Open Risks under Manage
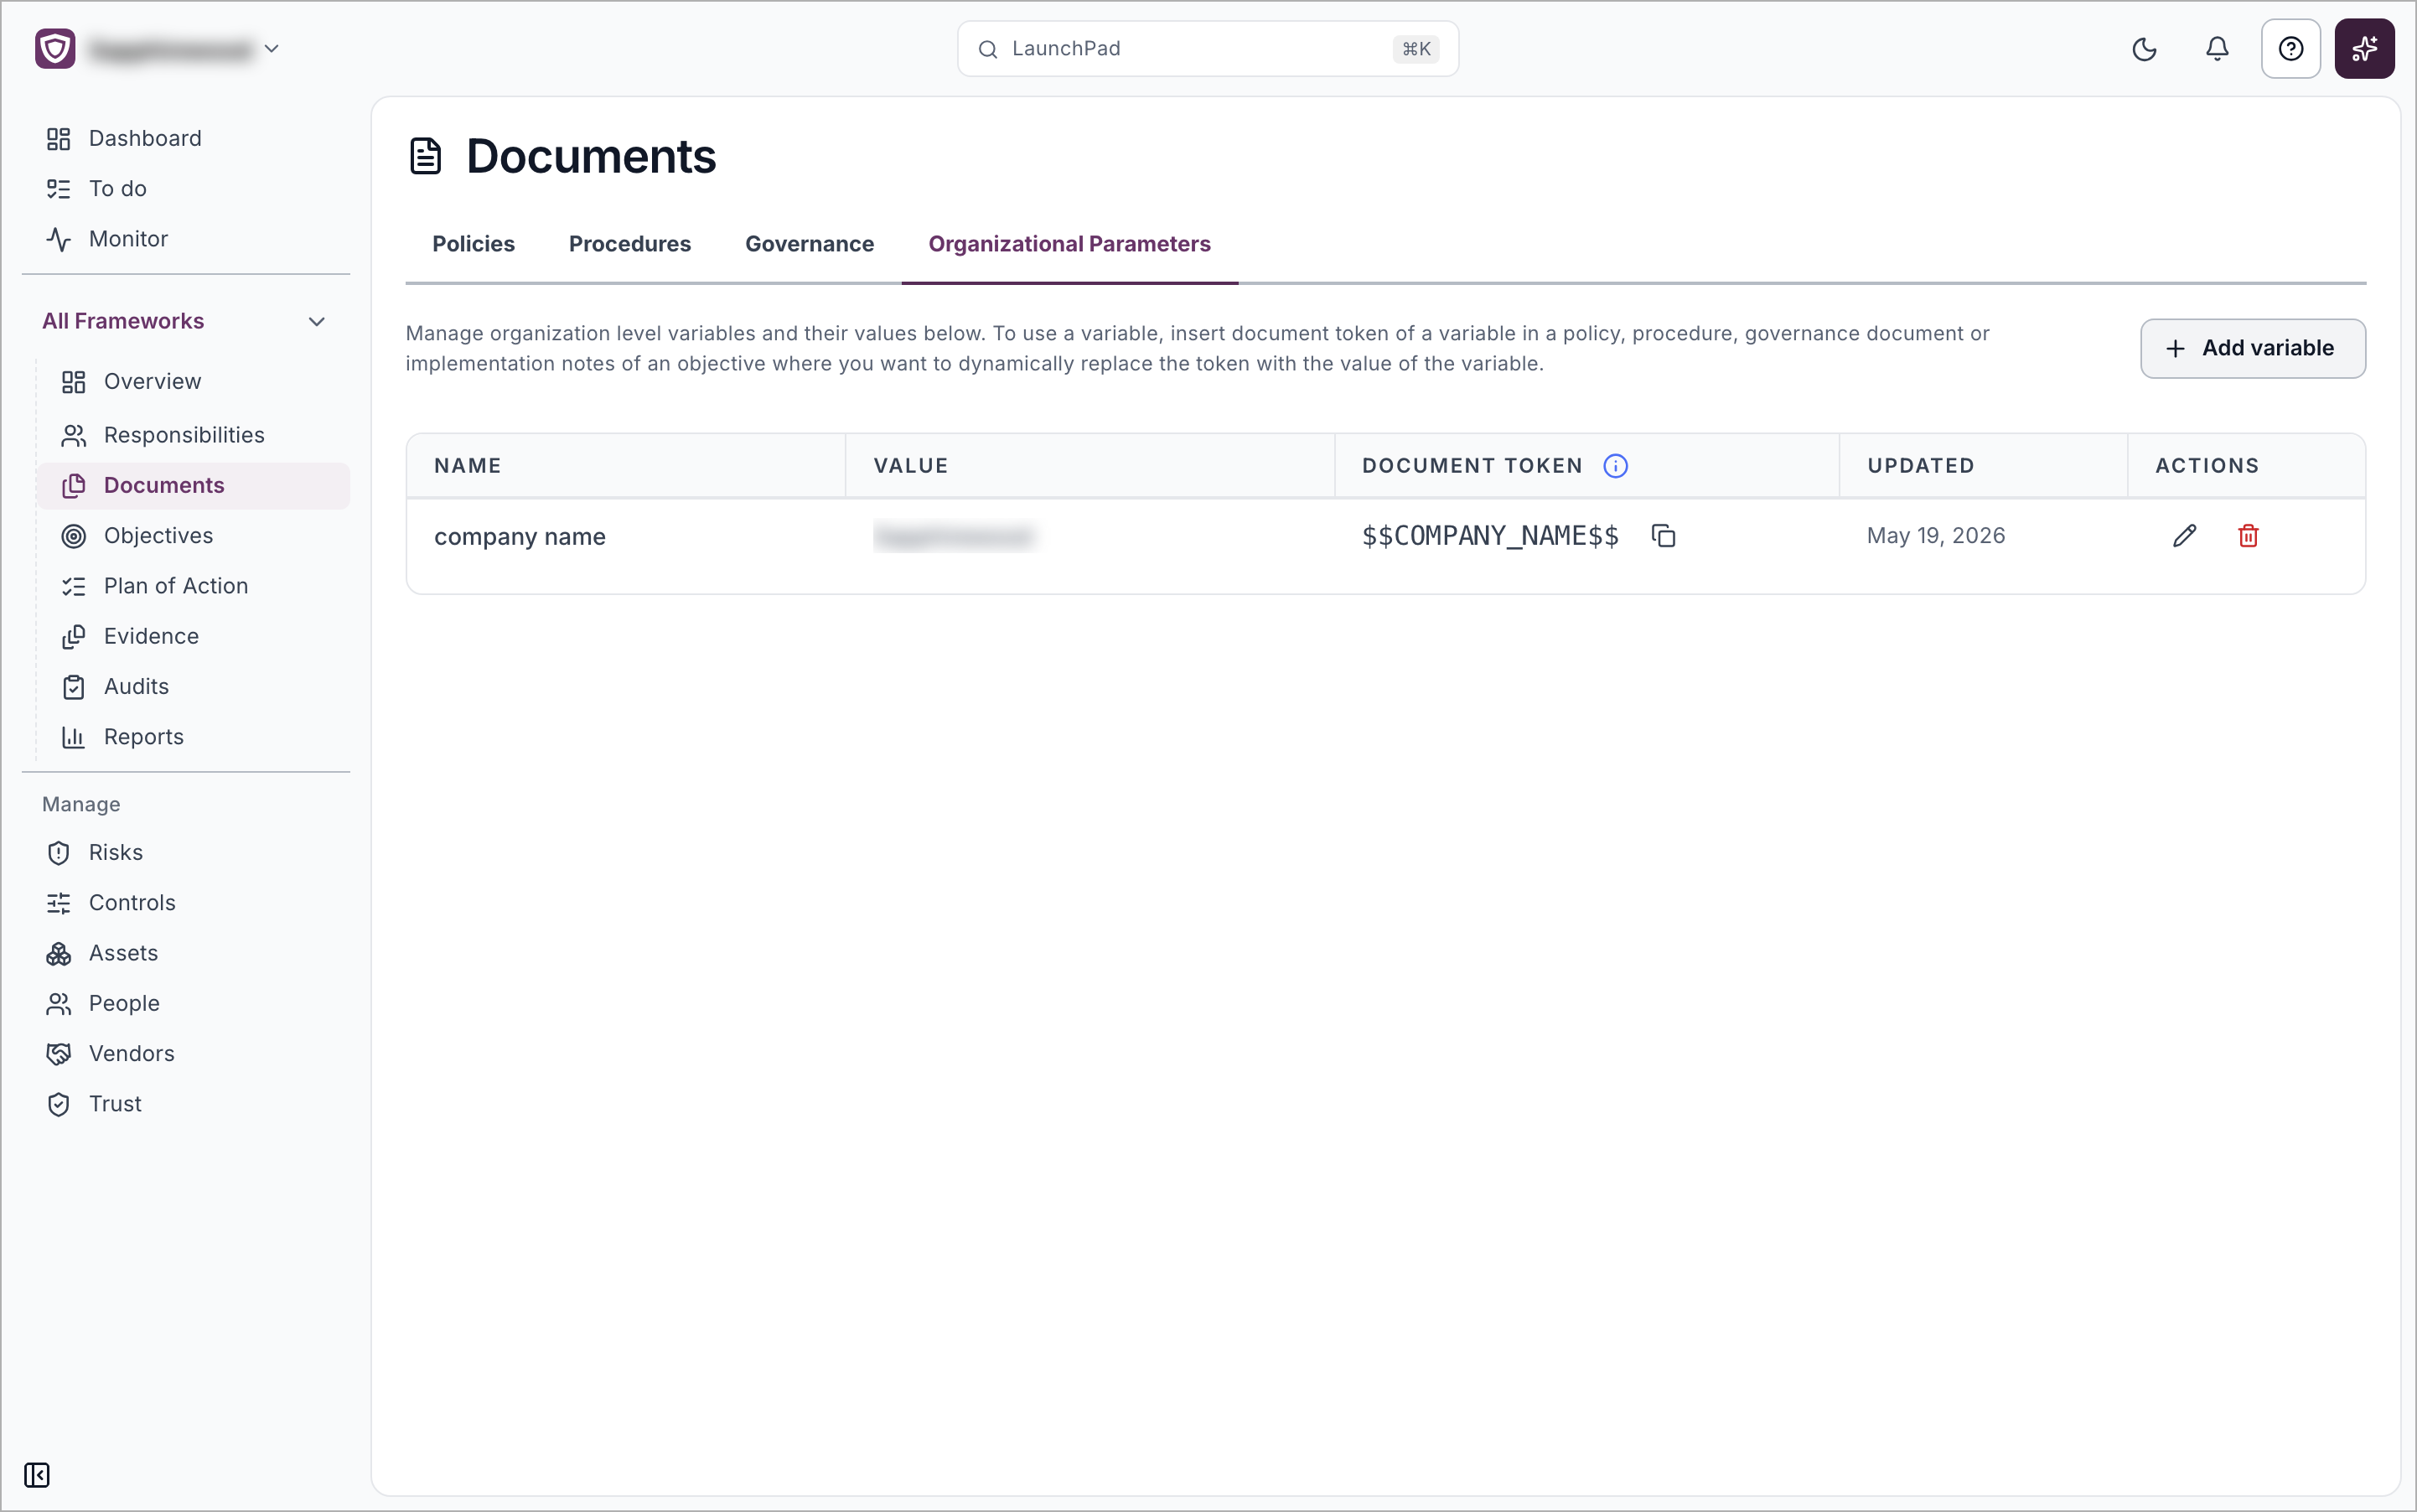The height and width of the screenshot is (1512, 2417). tap(186, 852)
